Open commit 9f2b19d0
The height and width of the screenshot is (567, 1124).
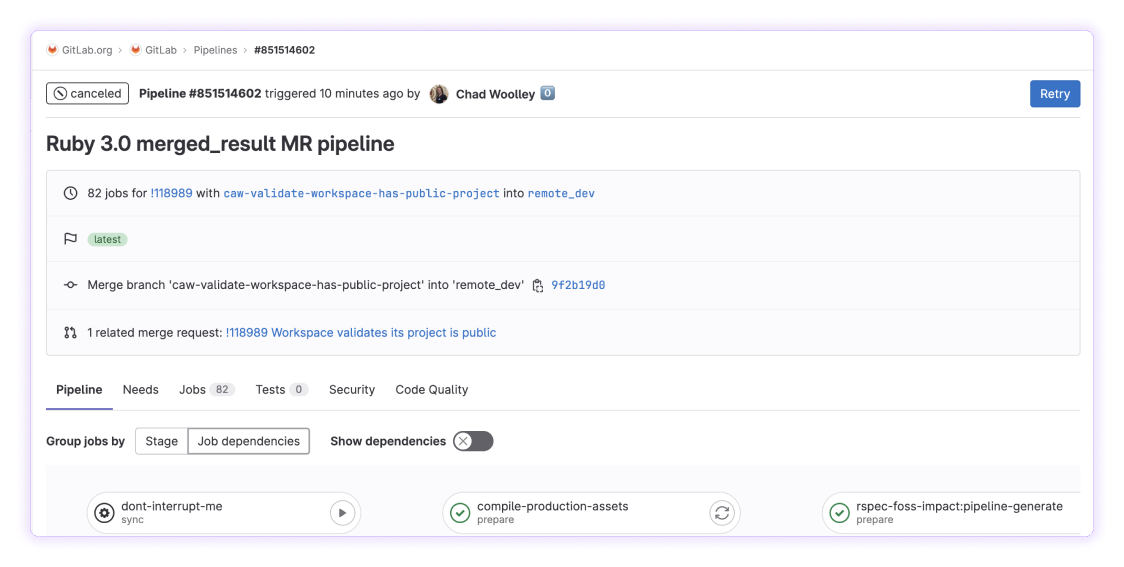point(578,285)
